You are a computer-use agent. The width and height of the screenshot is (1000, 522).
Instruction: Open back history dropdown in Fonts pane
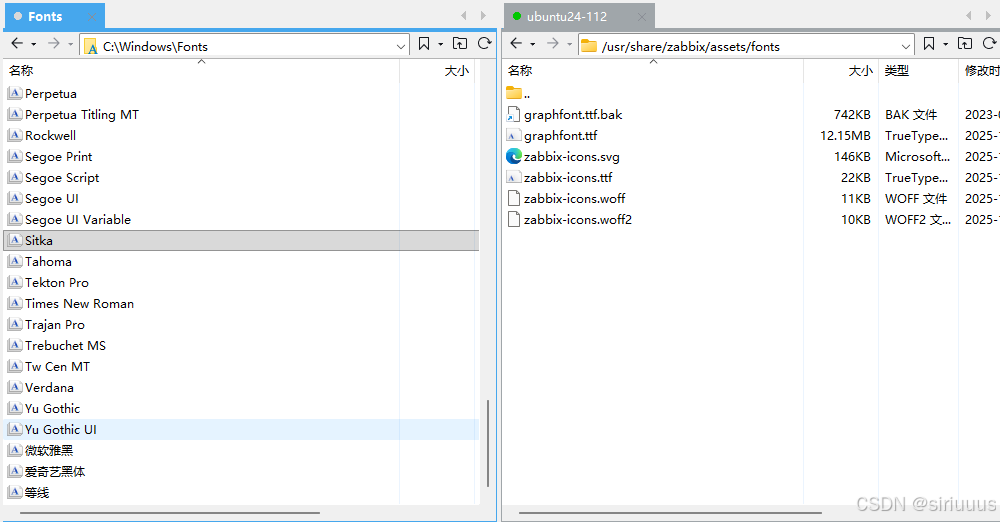tap(34, 44)
